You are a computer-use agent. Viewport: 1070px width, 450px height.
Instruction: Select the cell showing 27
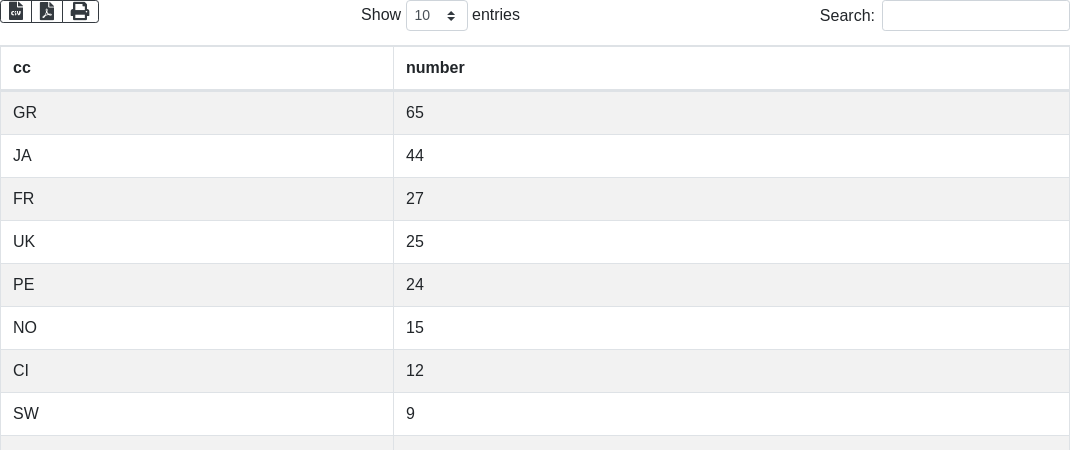(732, 199)
